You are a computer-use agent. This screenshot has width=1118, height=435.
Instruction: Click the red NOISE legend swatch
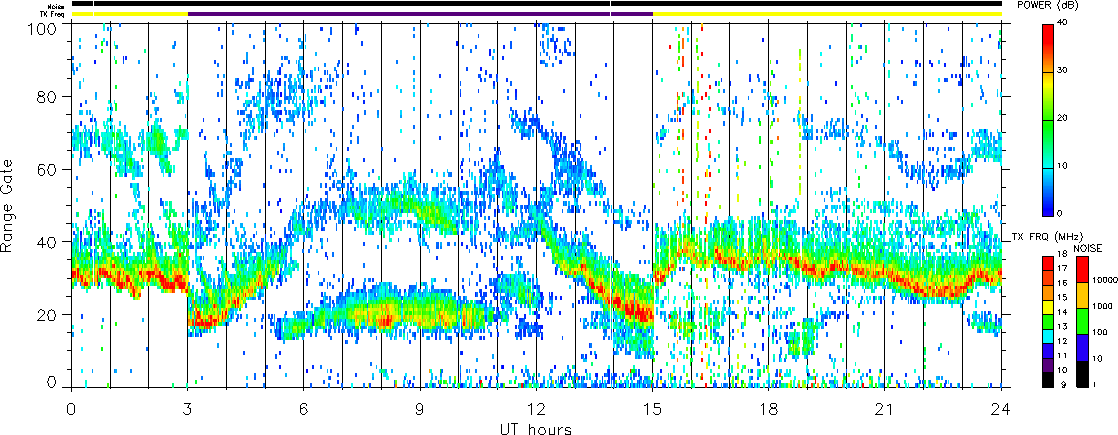point(1082,269)
